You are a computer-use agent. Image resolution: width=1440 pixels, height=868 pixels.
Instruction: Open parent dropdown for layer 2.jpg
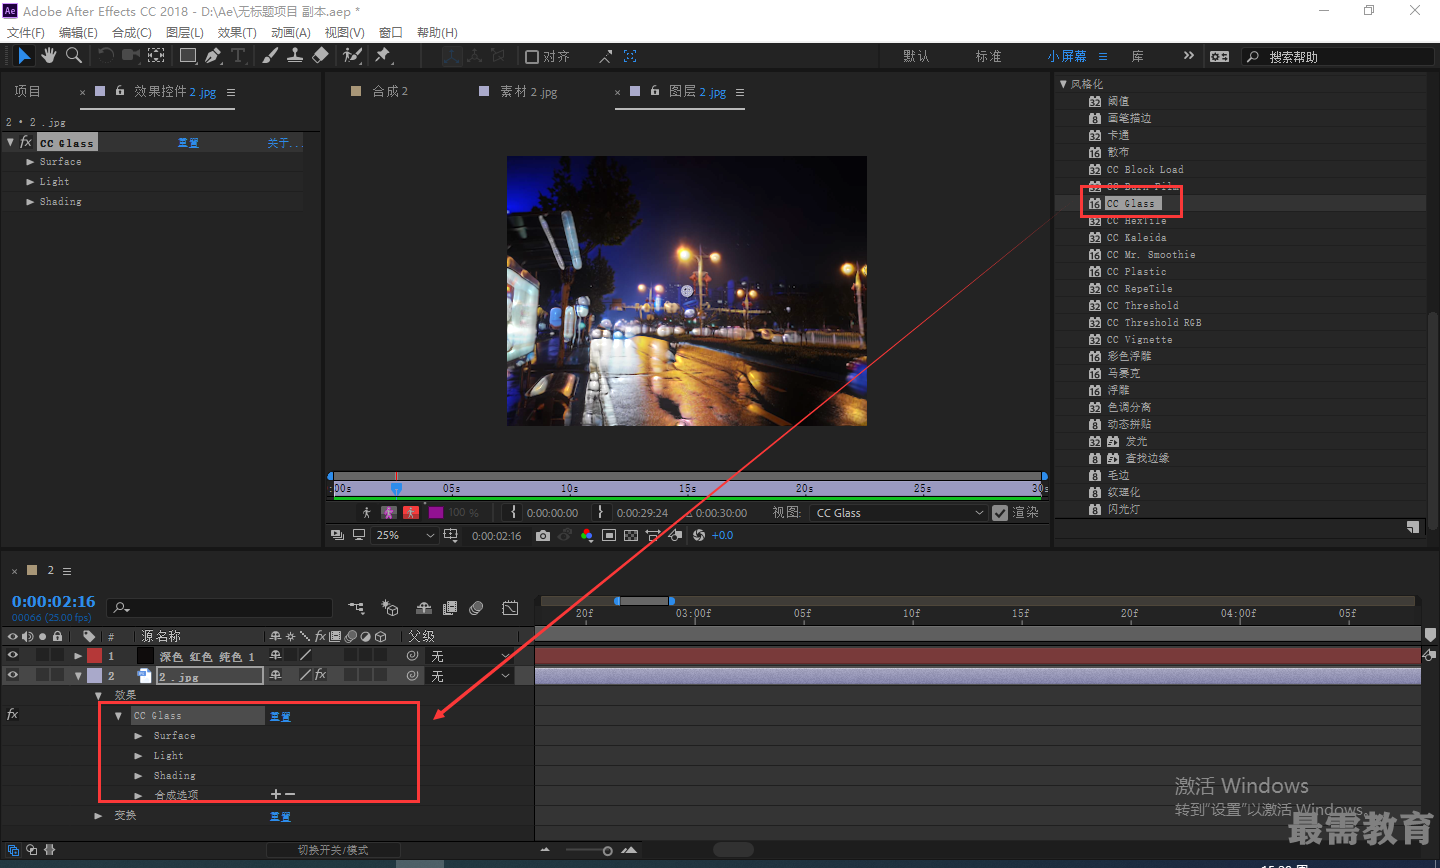[x=470, y=676]
